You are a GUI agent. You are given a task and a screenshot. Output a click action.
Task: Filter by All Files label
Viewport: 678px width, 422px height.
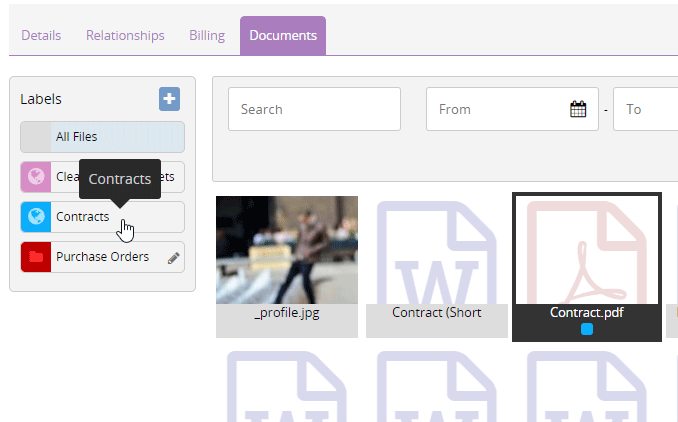click(102, 137)
